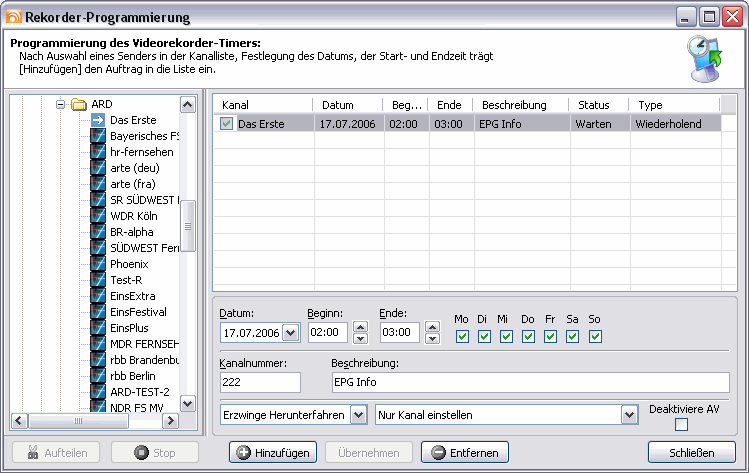Expand the Nur Kanal einstellen dropdown
The height and width of the screenshot is (473, 749).
[x=629, y=415]
